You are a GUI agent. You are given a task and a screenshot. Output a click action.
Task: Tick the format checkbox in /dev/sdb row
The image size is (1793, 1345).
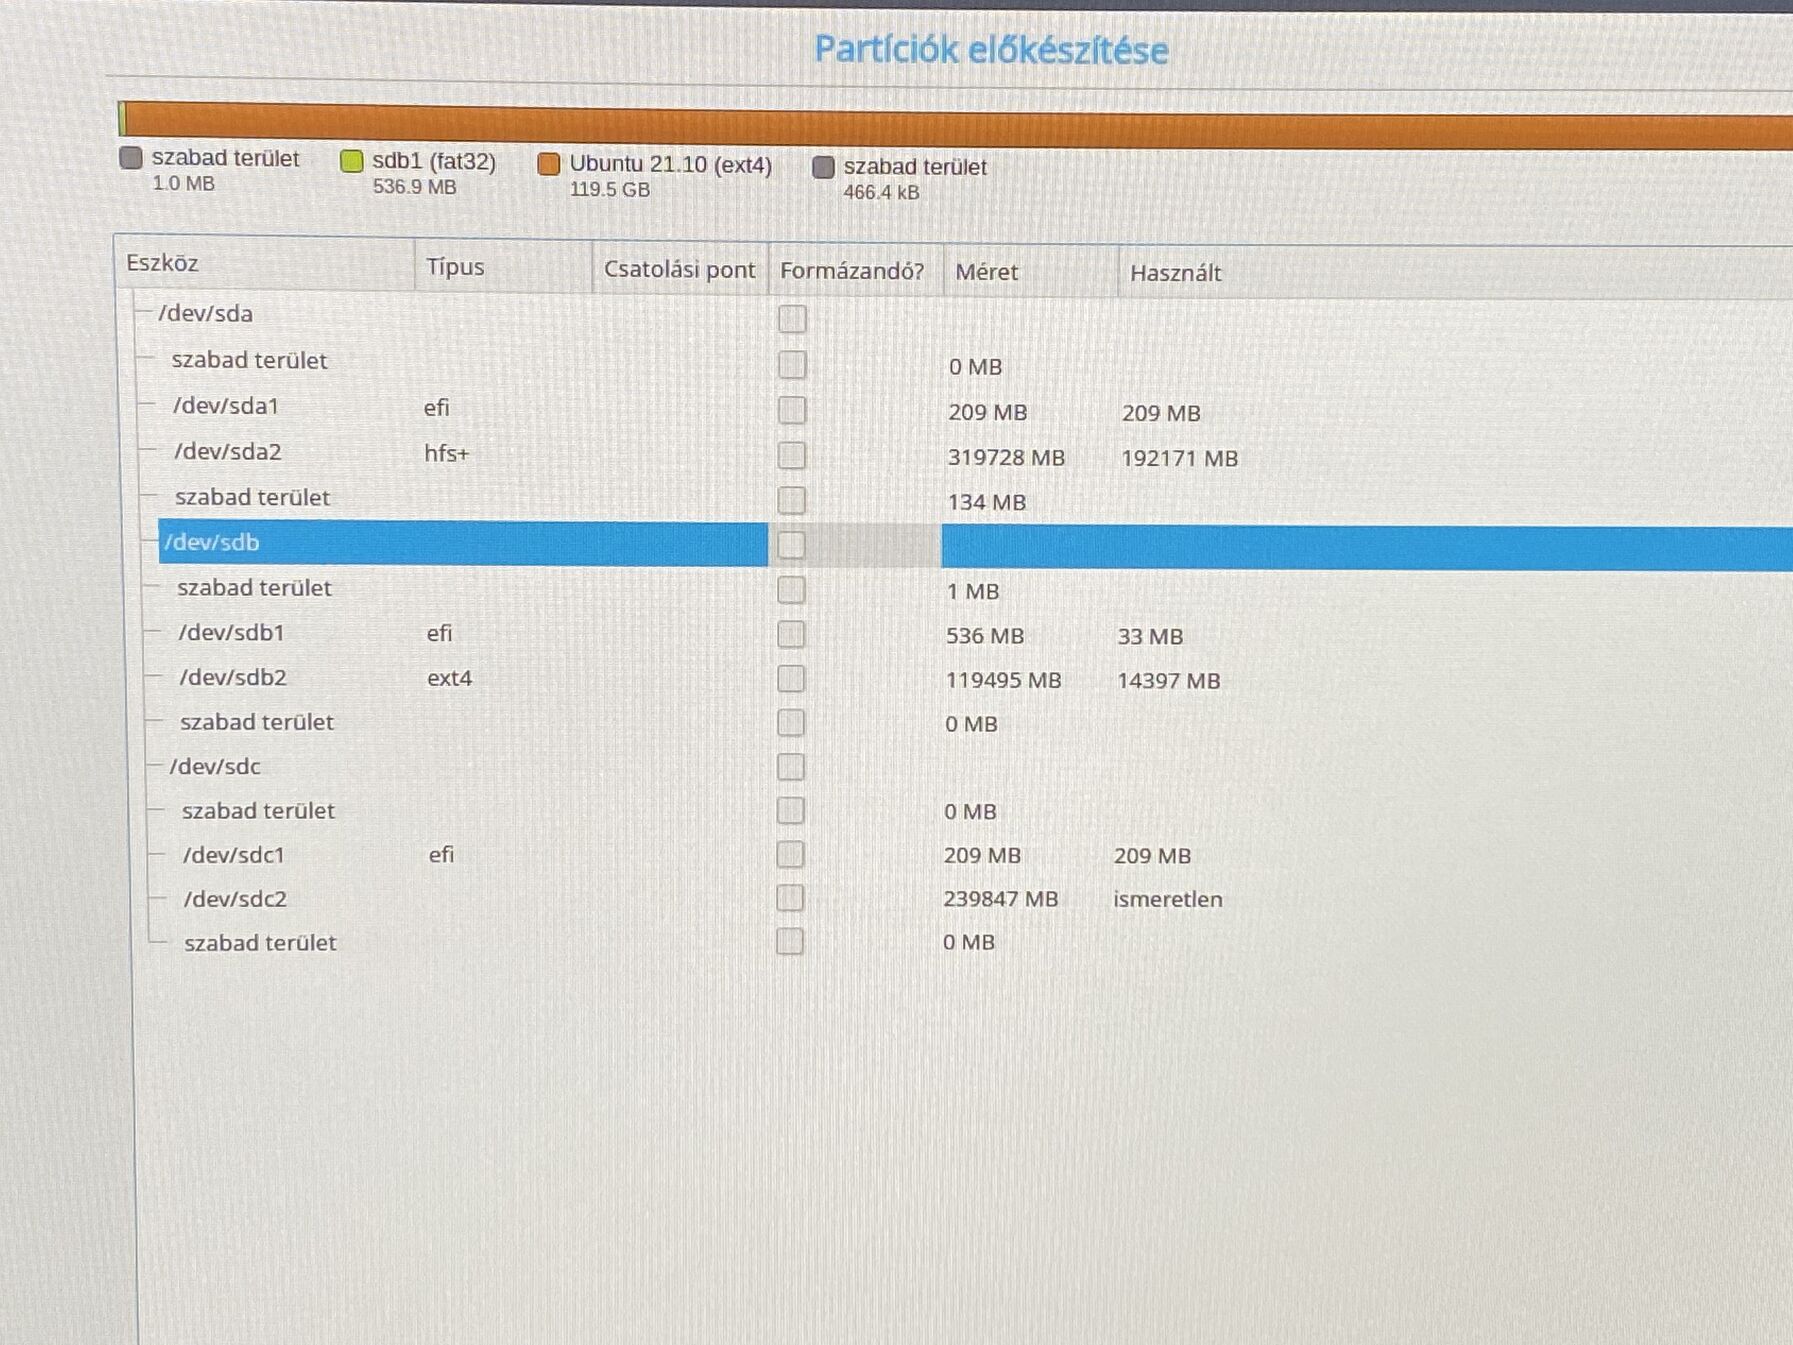[791, 545]
